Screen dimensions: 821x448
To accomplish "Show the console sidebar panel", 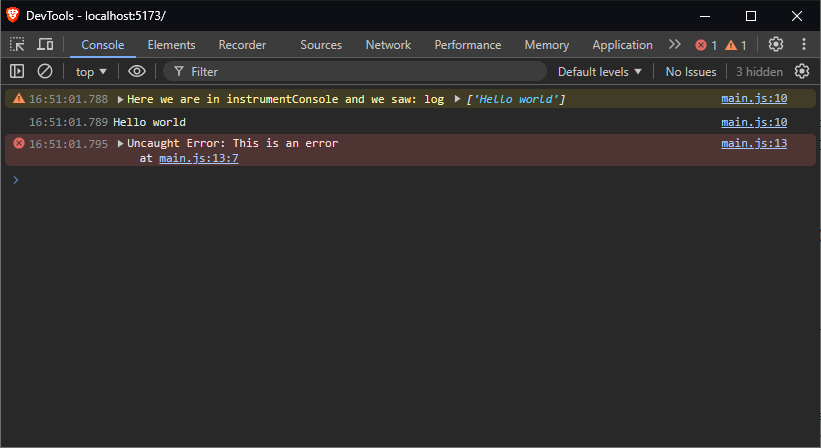I will pyautogui.click(x=17, y=71).
